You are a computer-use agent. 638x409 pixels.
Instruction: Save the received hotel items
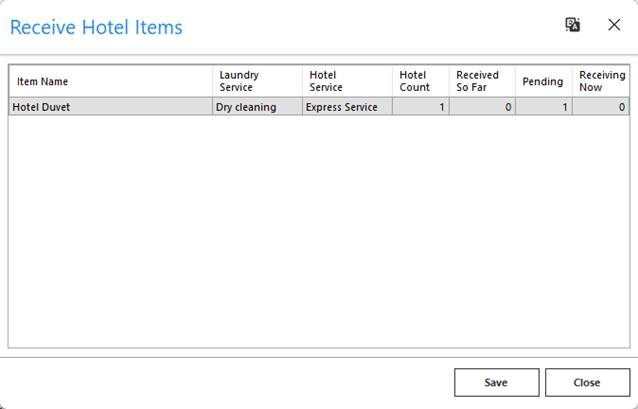tap(496, 382)
